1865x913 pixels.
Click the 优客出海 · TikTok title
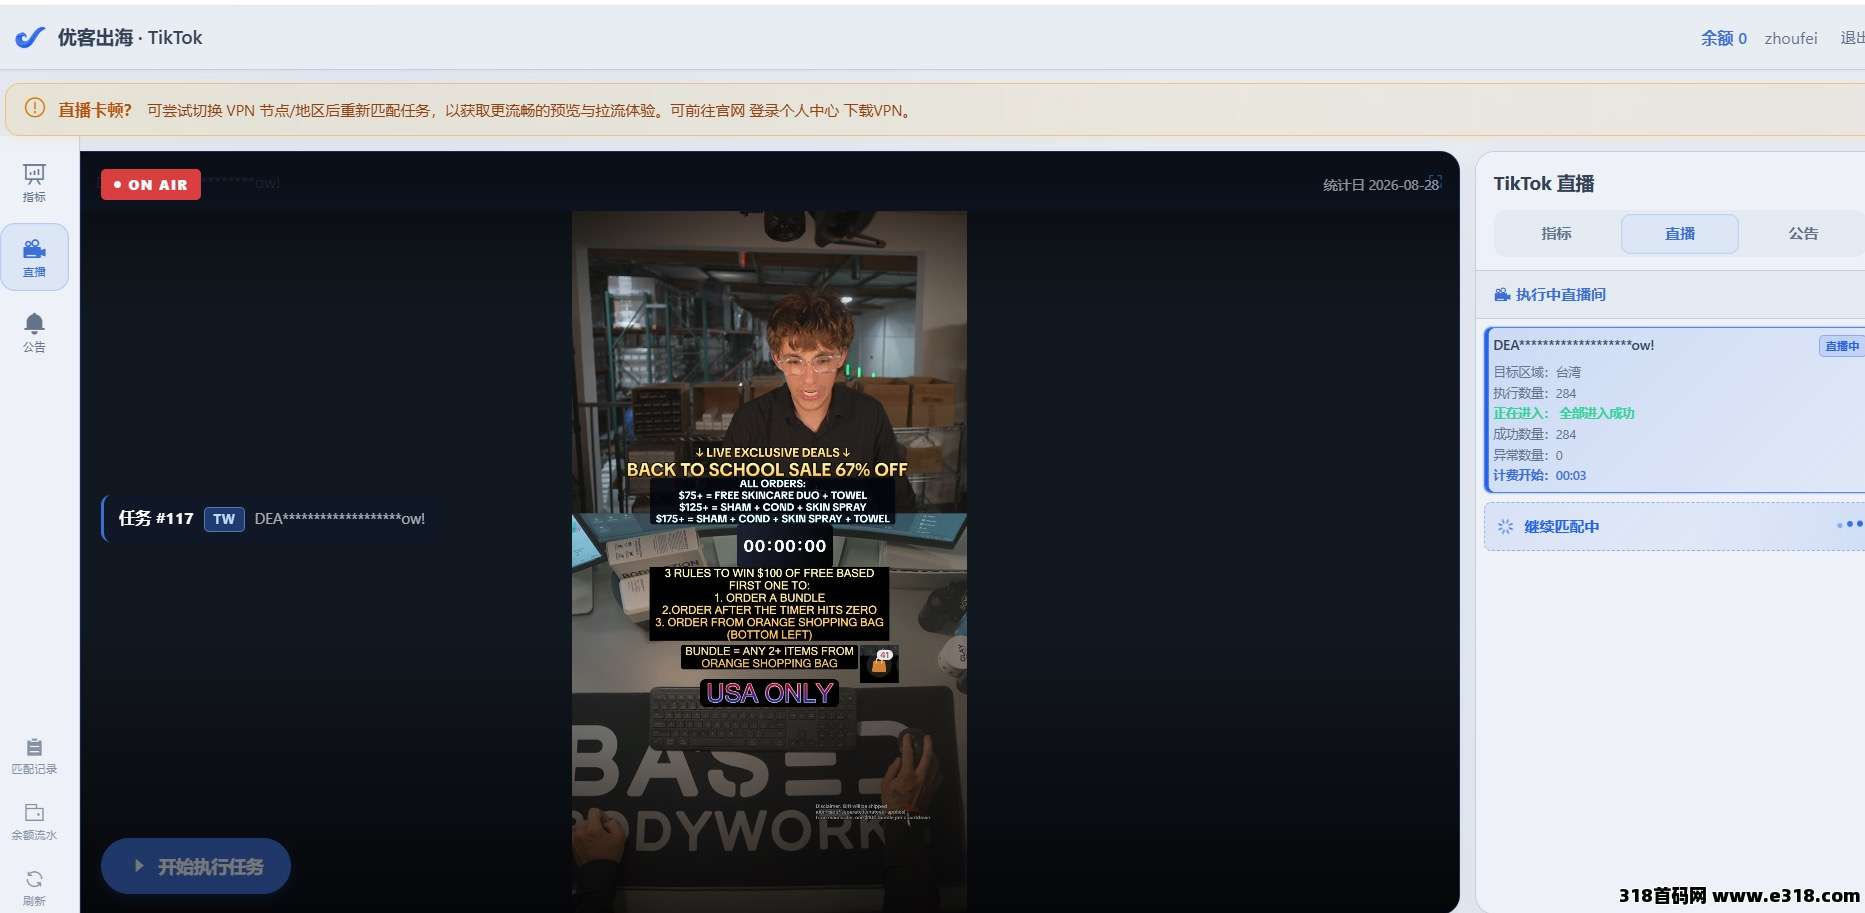click(130, 38)
